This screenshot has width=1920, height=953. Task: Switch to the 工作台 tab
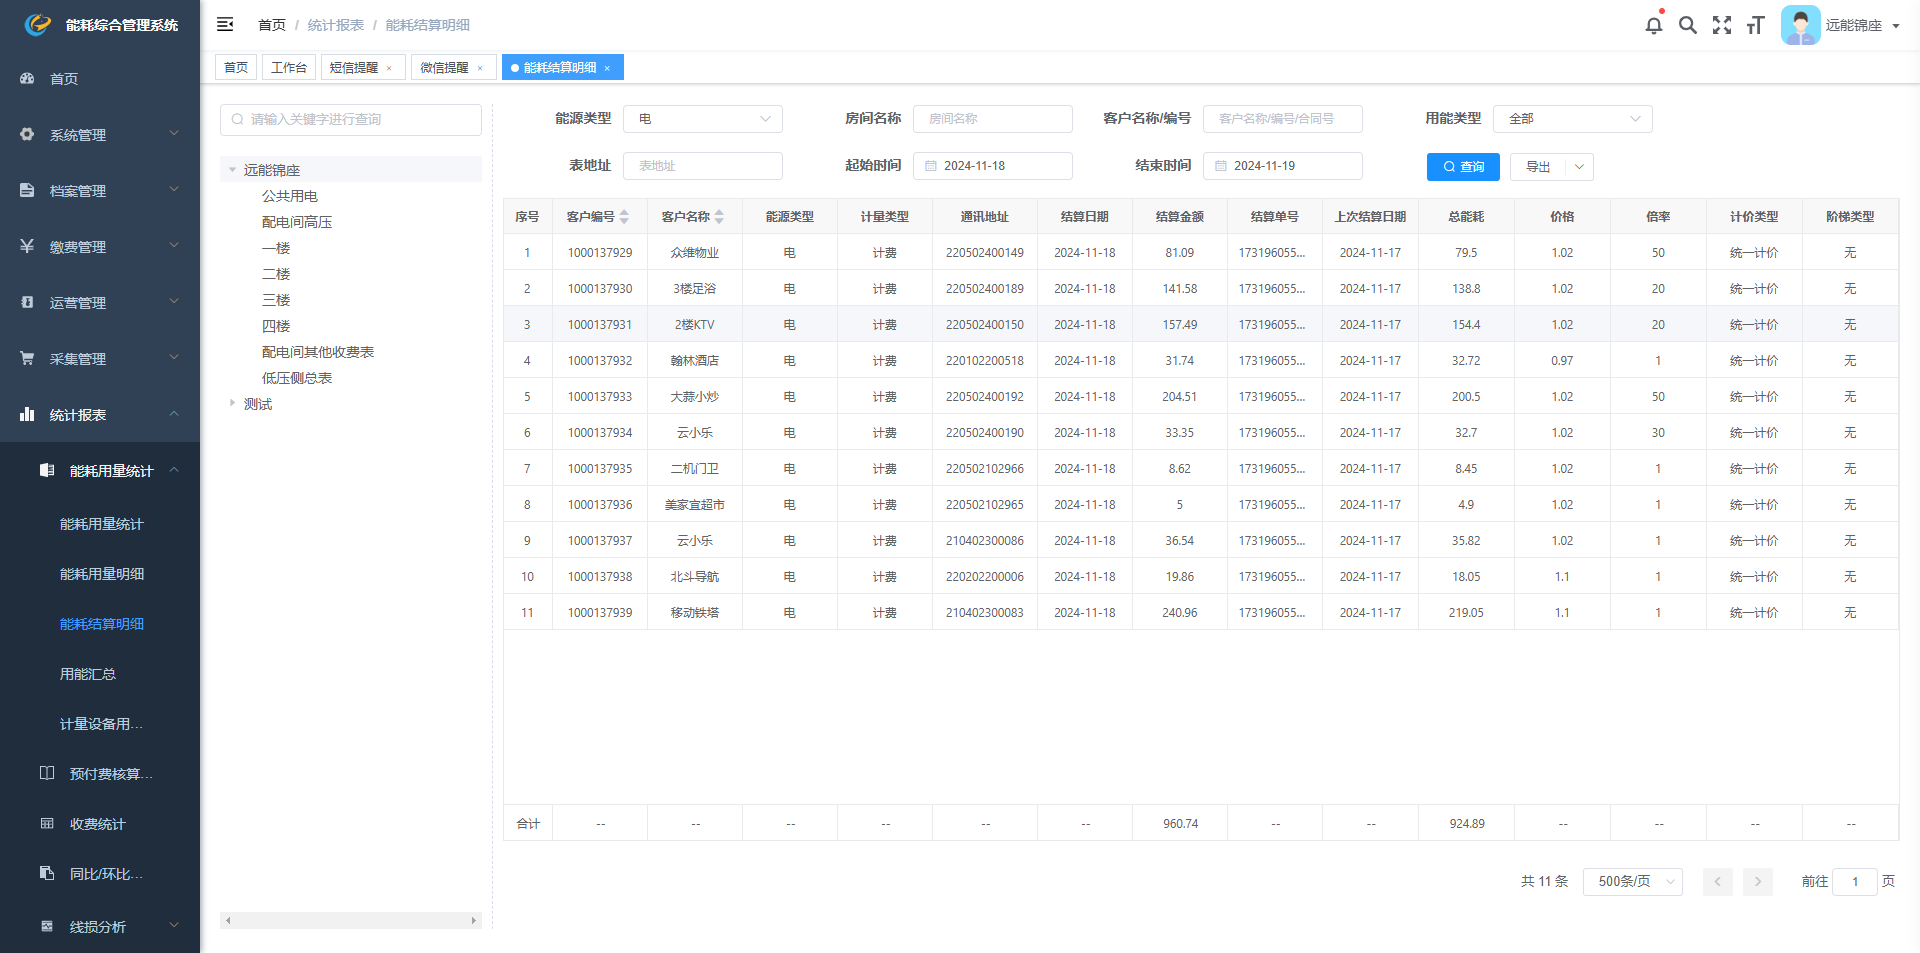pyautogui.click(x=289, y=67)
